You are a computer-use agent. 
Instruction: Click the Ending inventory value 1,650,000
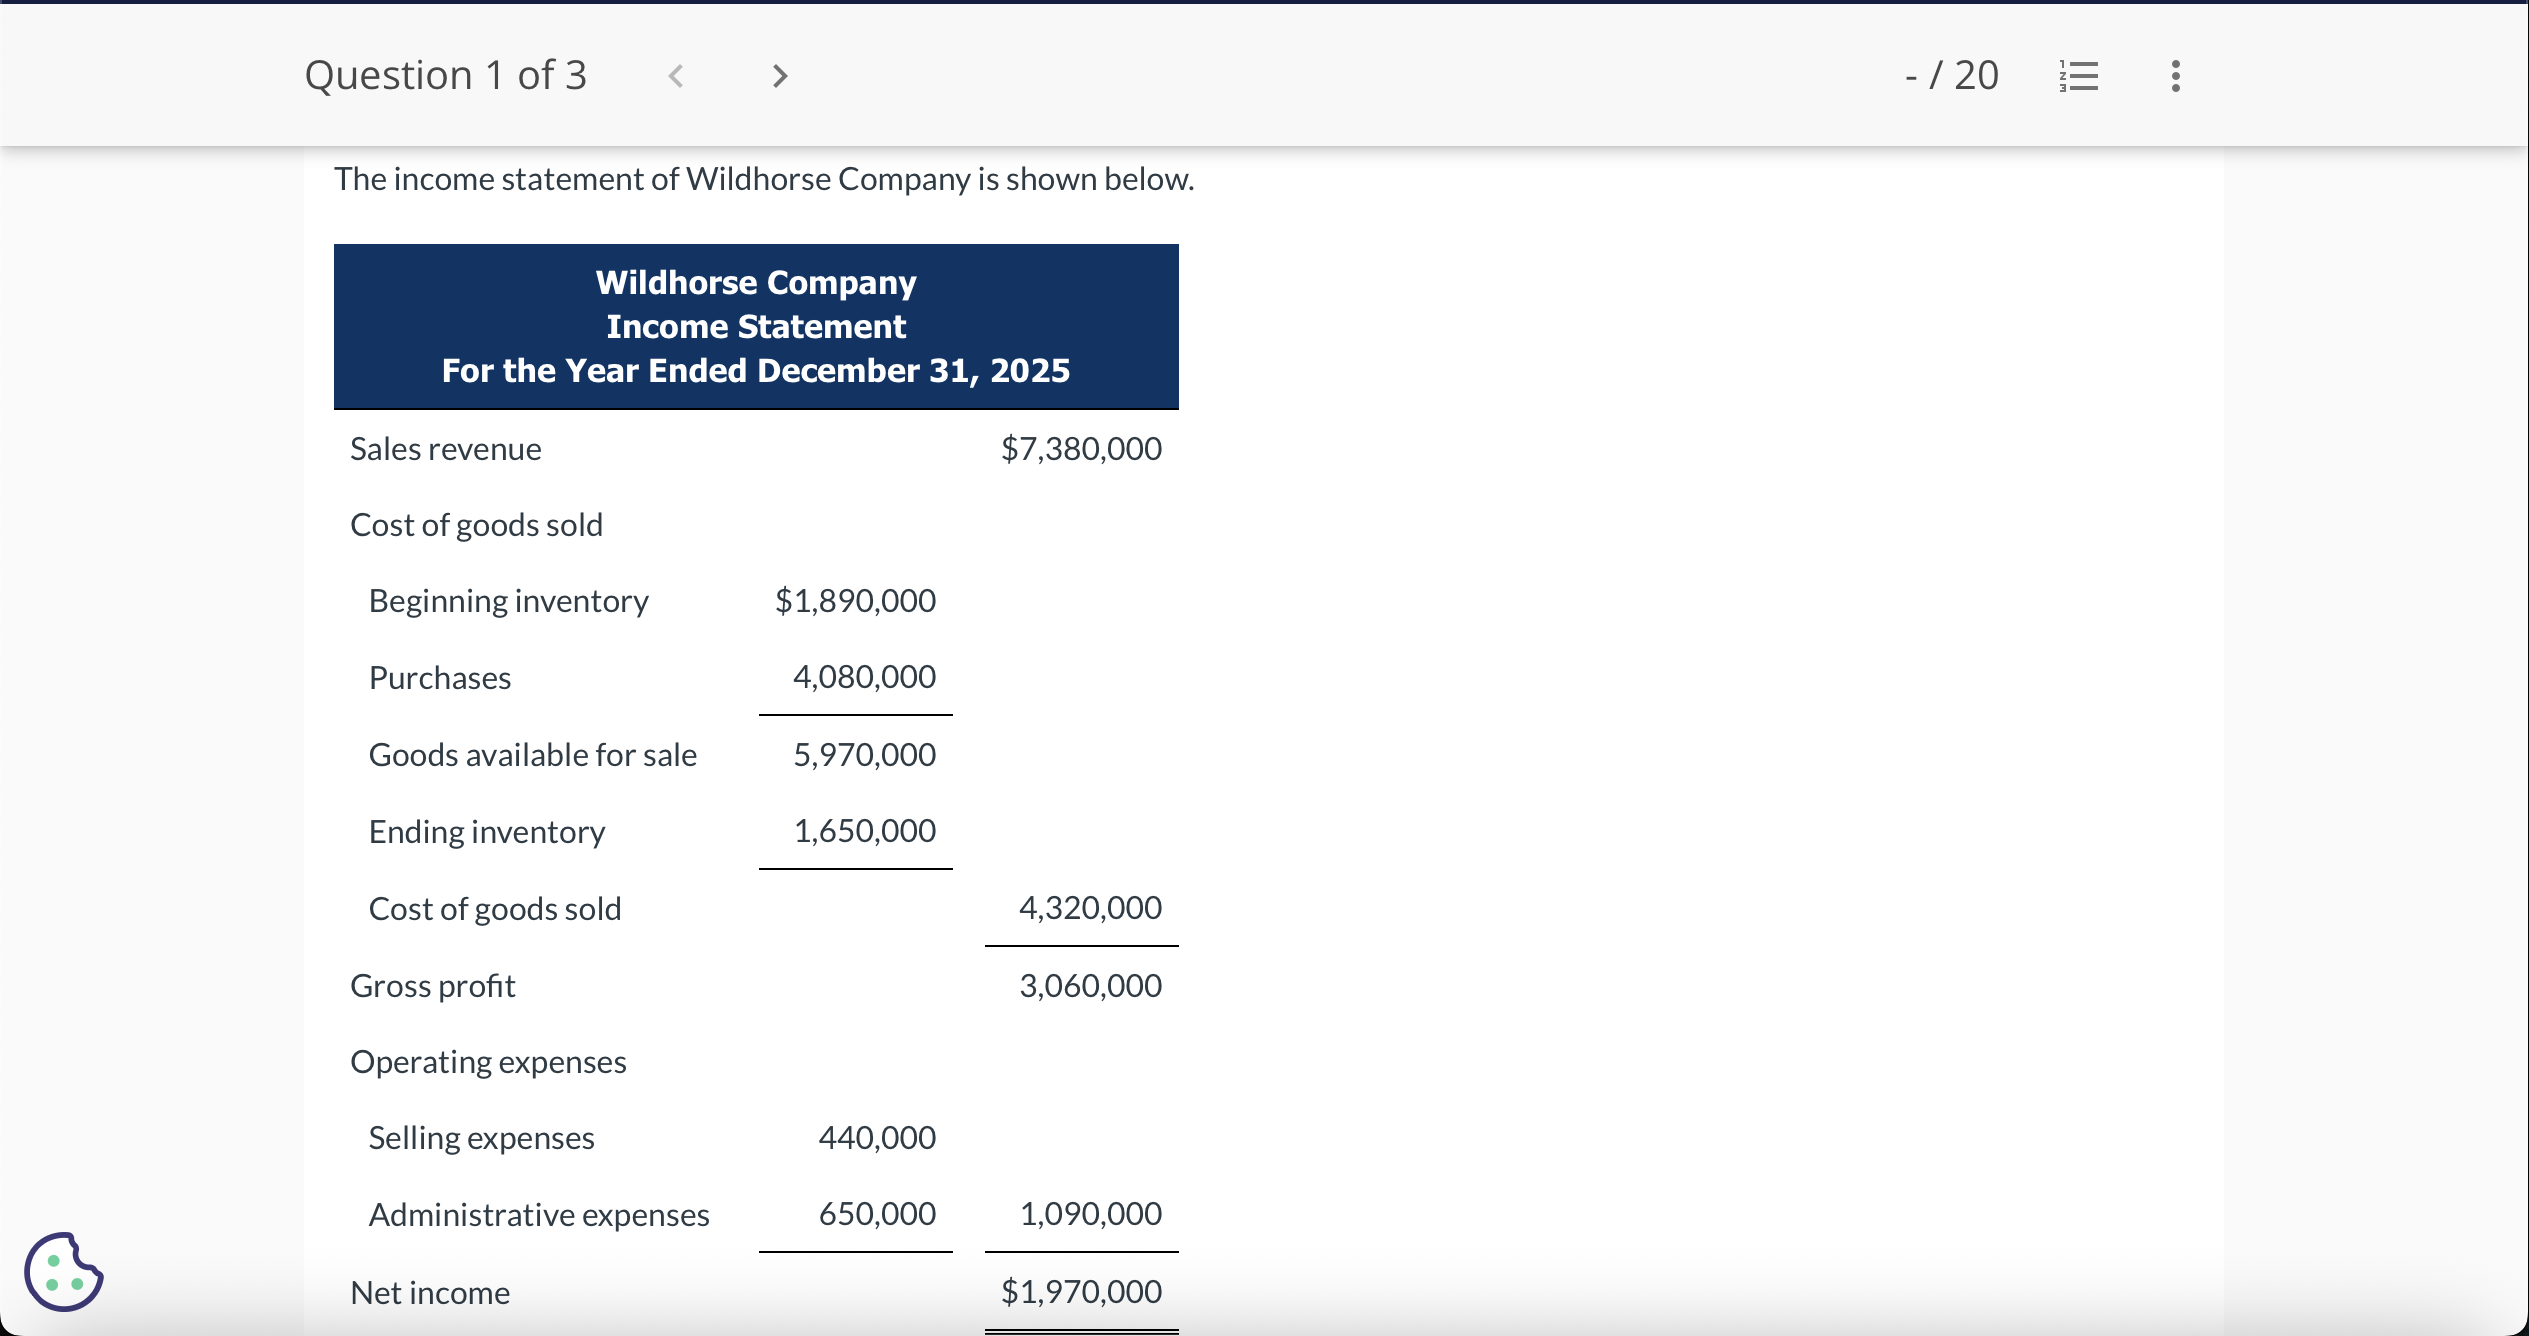point(864,830)
